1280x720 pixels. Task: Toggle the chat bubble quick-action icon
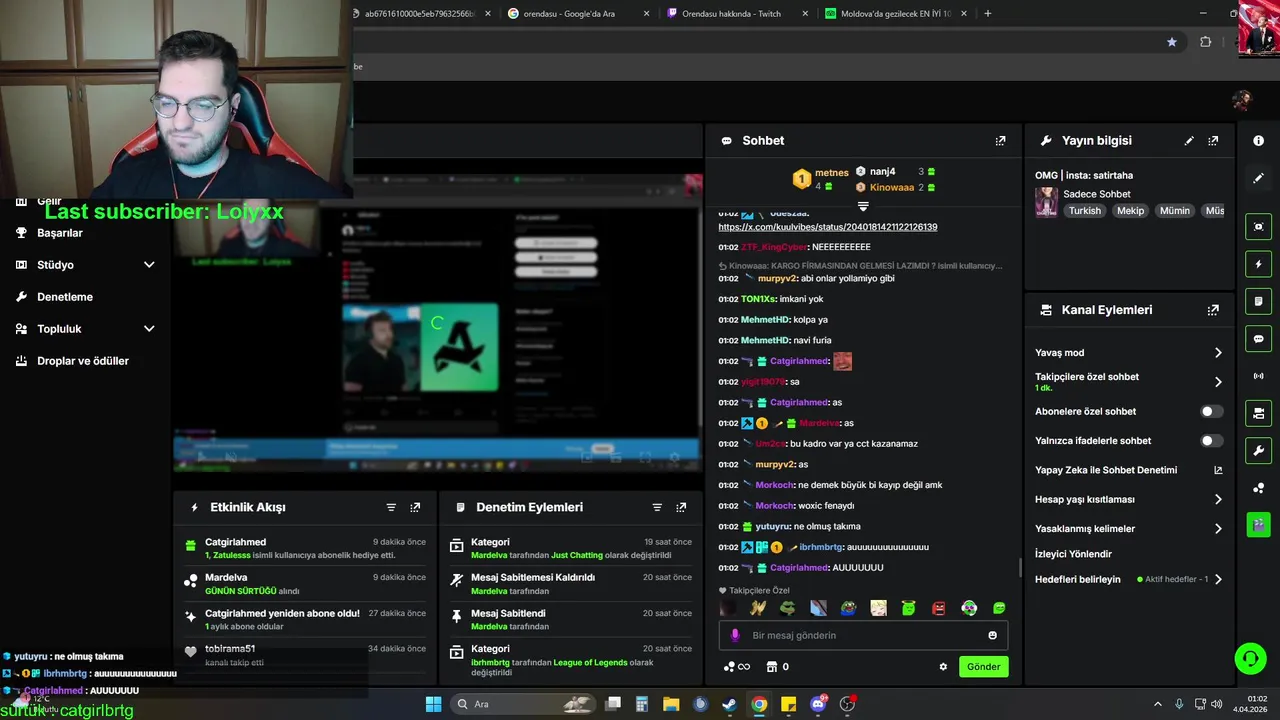click(x=1258, y=338)
